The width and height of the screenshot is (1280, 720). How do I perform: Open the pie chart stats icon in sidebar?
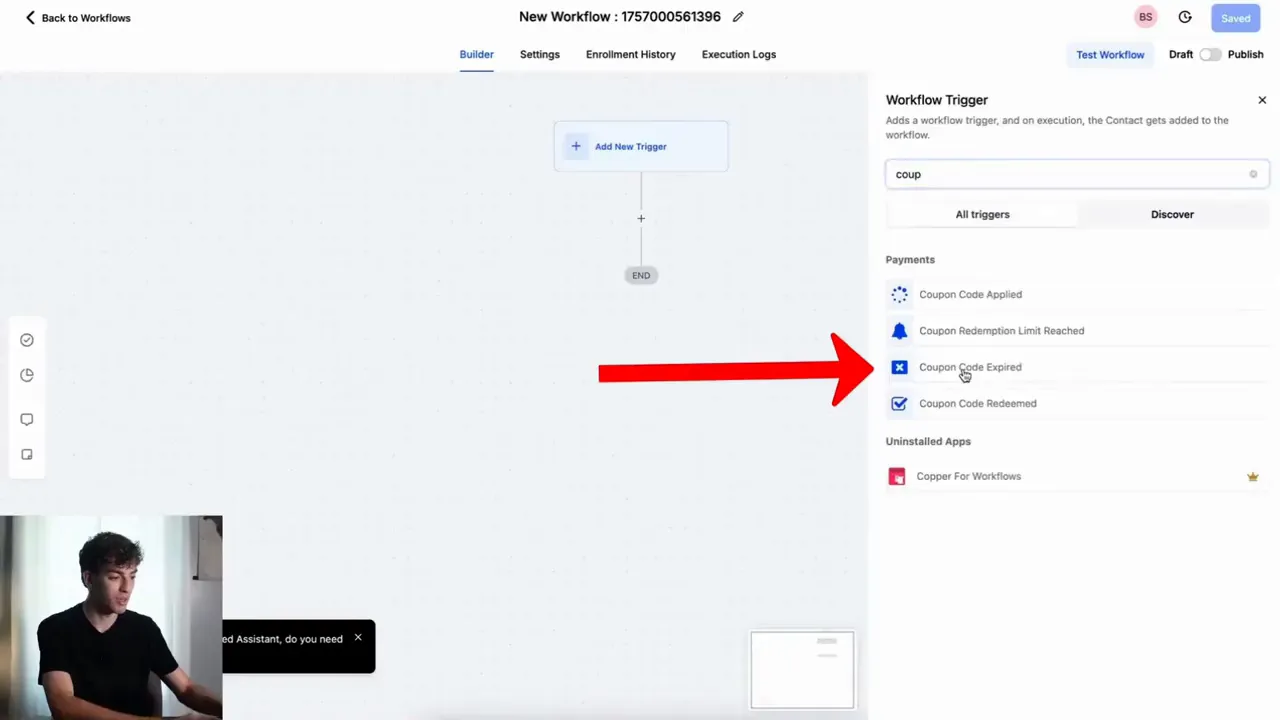click(x=27, y=375)
